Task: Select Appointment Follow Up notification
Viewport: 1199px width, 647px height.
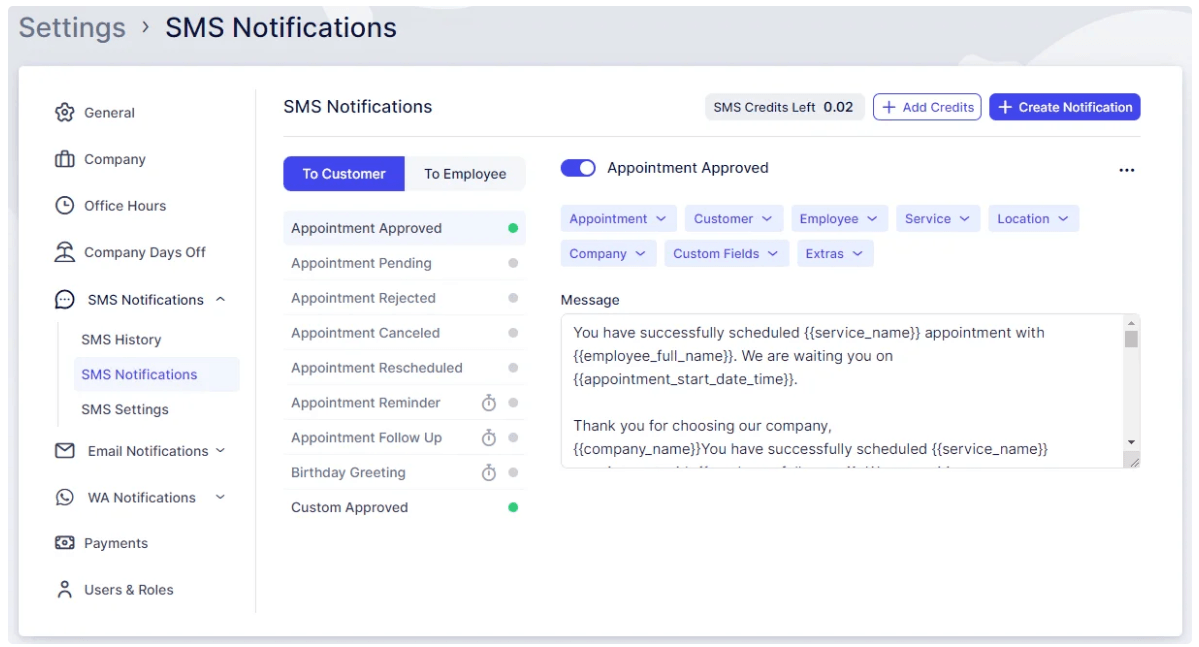Action: pos(404,437)
